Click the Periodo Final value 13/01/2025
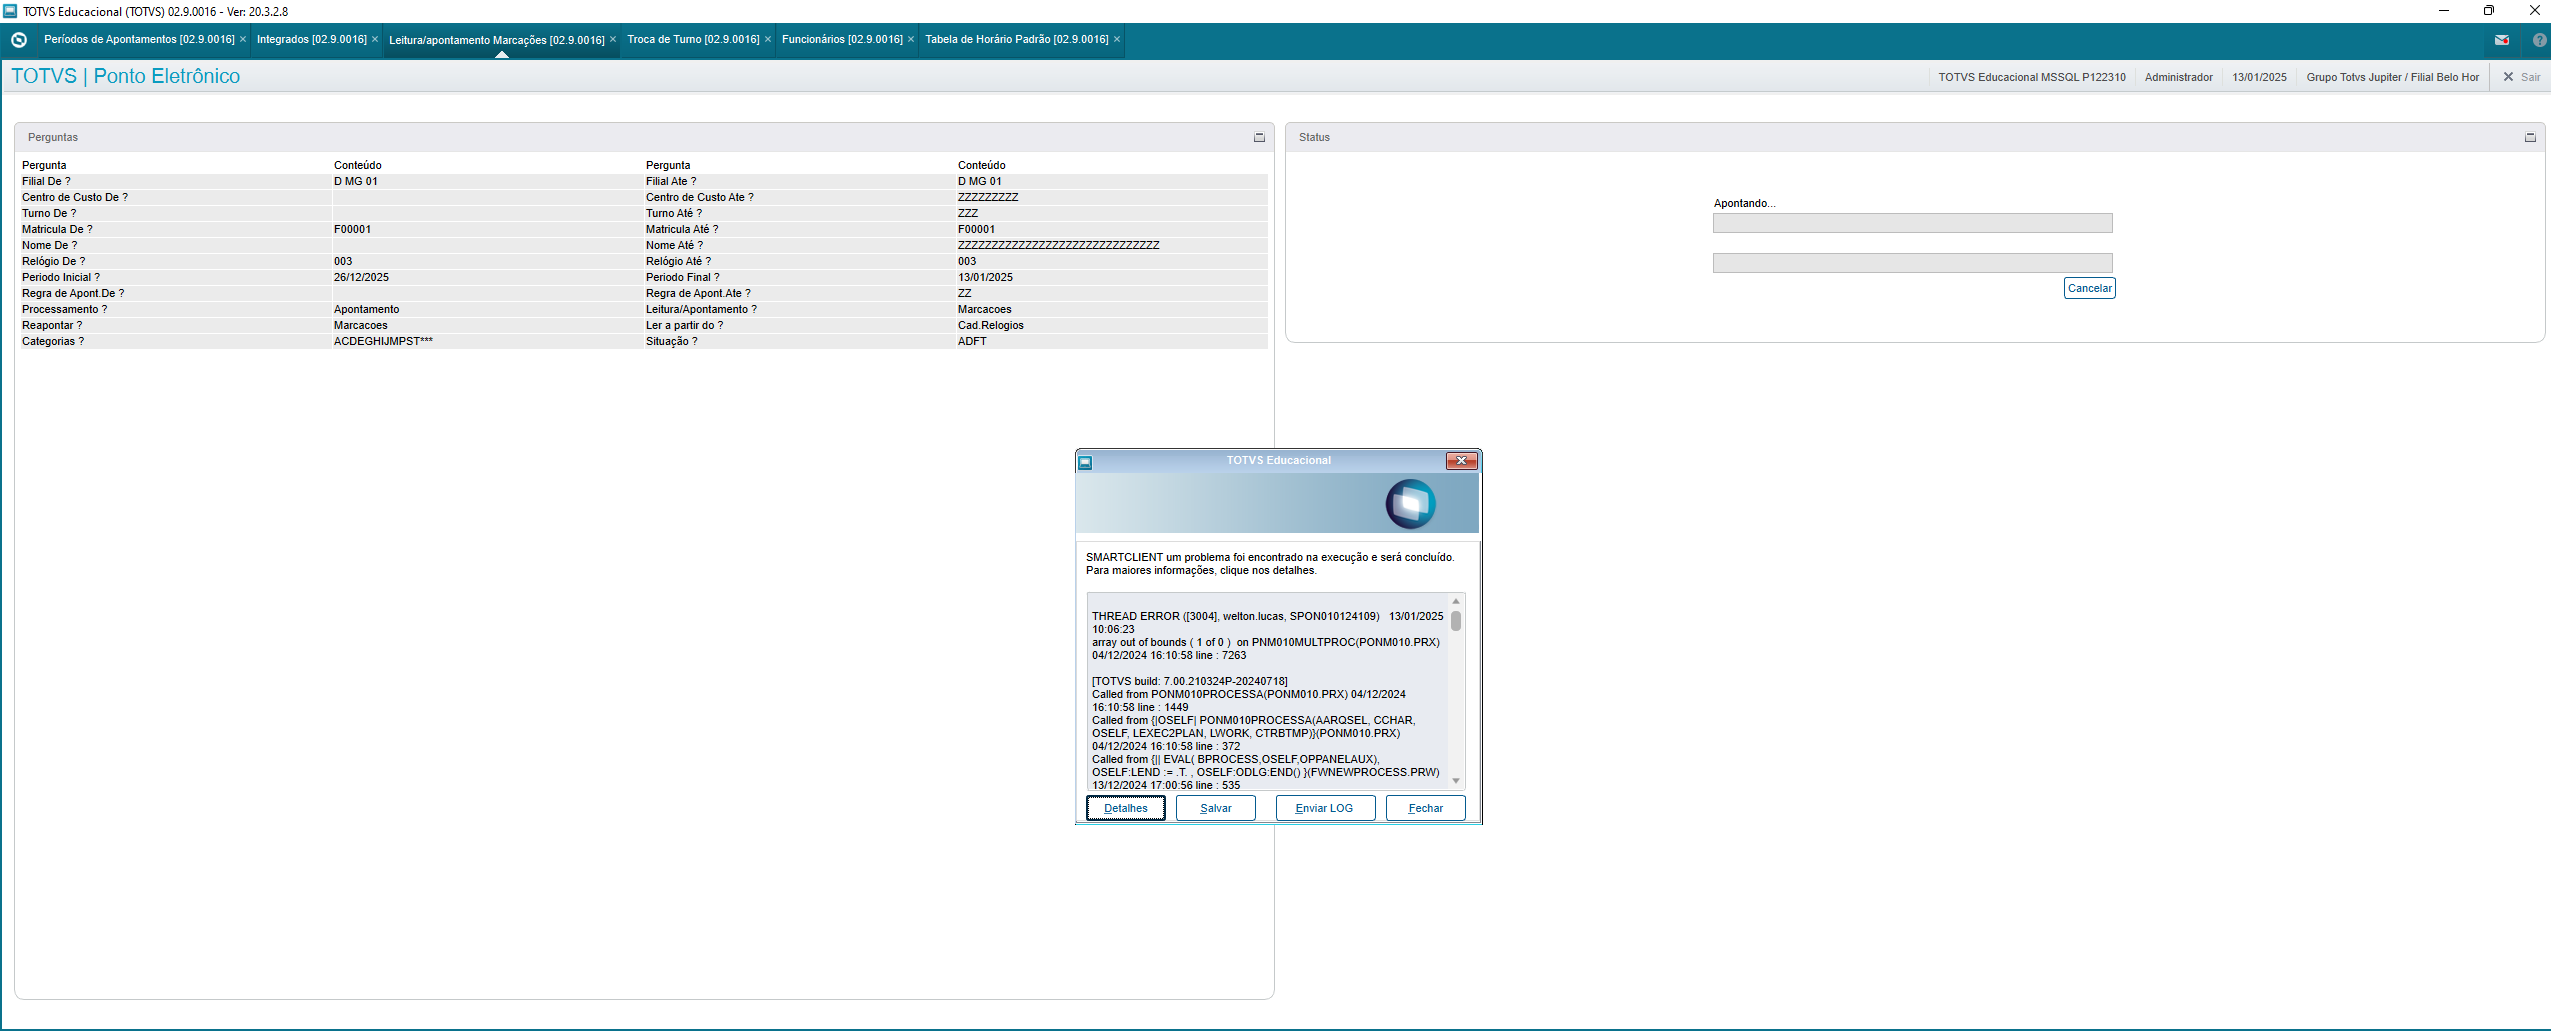The height and width of the screenshot is (1031, 2551). (x=985, y=277)
